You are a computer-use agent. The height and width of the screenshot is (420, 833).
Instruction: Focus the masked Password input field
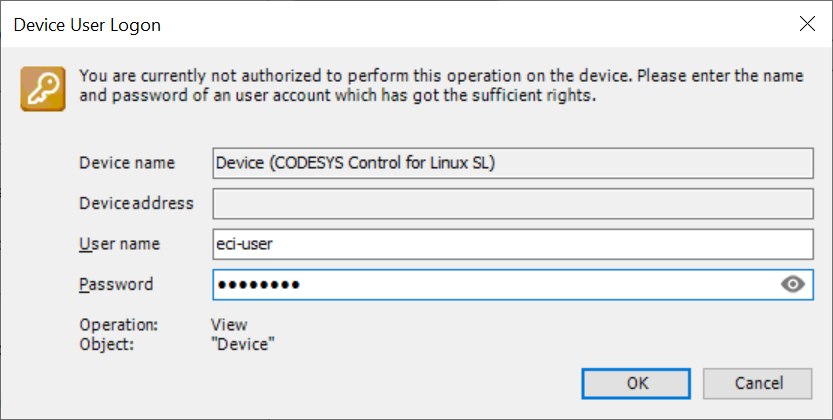coord(513,285)
